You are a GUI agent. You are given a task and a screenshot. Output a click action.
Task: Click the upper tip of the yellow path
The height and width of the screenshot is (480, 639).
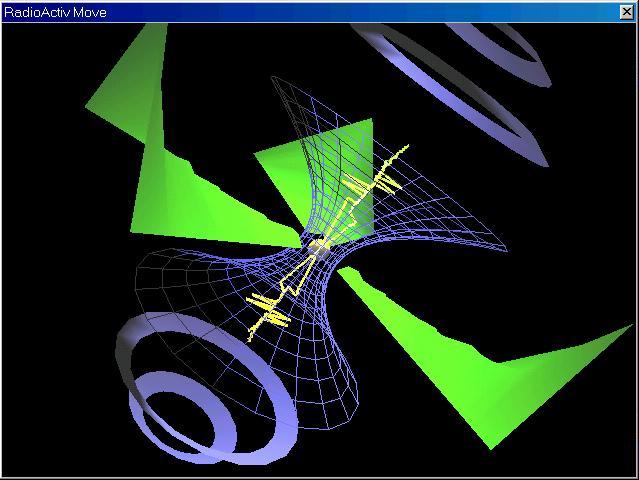(x=407, y=147)
